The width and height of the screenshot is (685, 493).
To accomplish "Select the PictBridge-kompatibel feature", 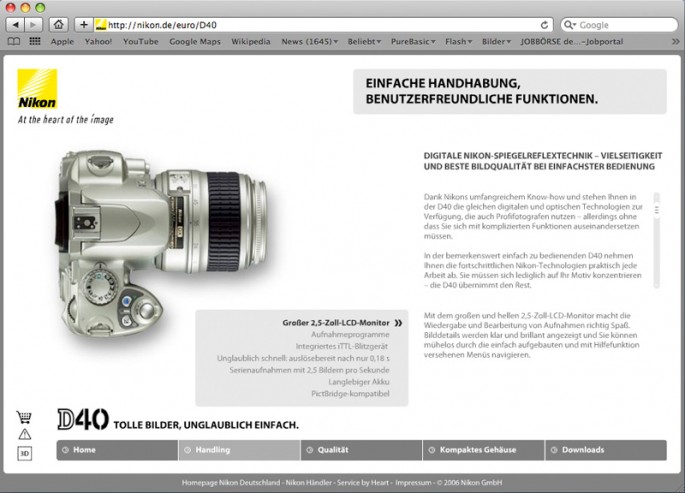I will click(350, 393).
